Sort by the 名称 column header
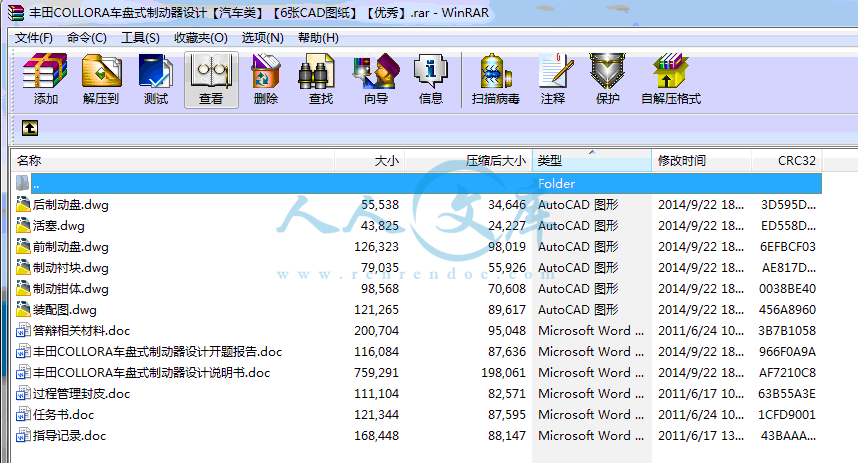858x463 pixels. point(173,160)
